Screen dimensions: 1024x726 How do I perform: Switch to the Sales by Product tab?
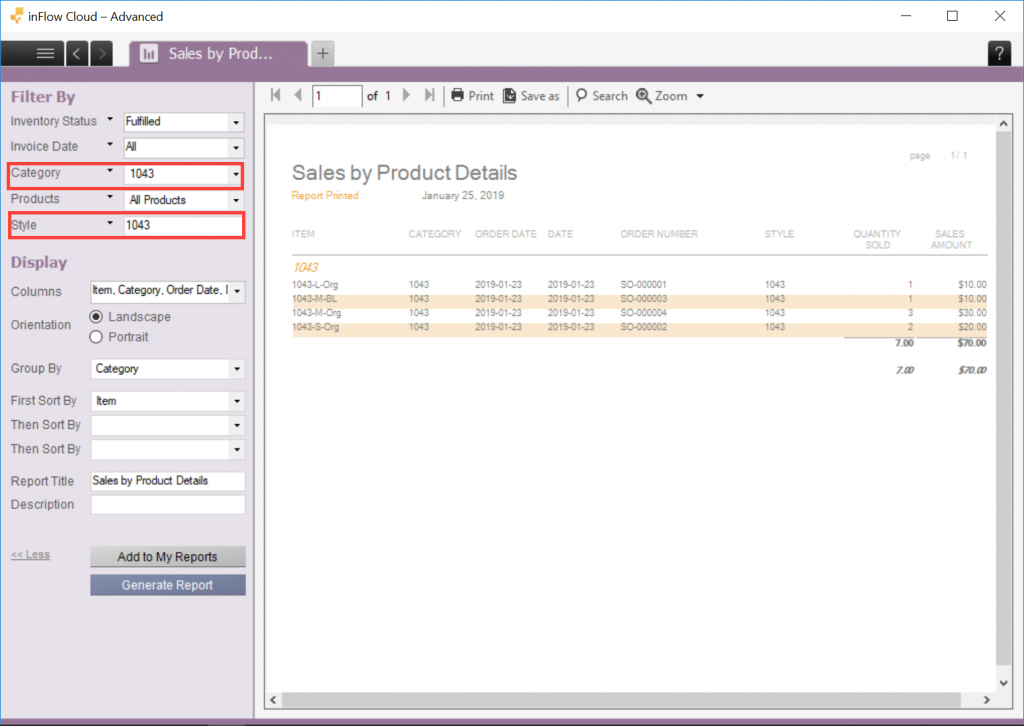[x=217, y=54]
